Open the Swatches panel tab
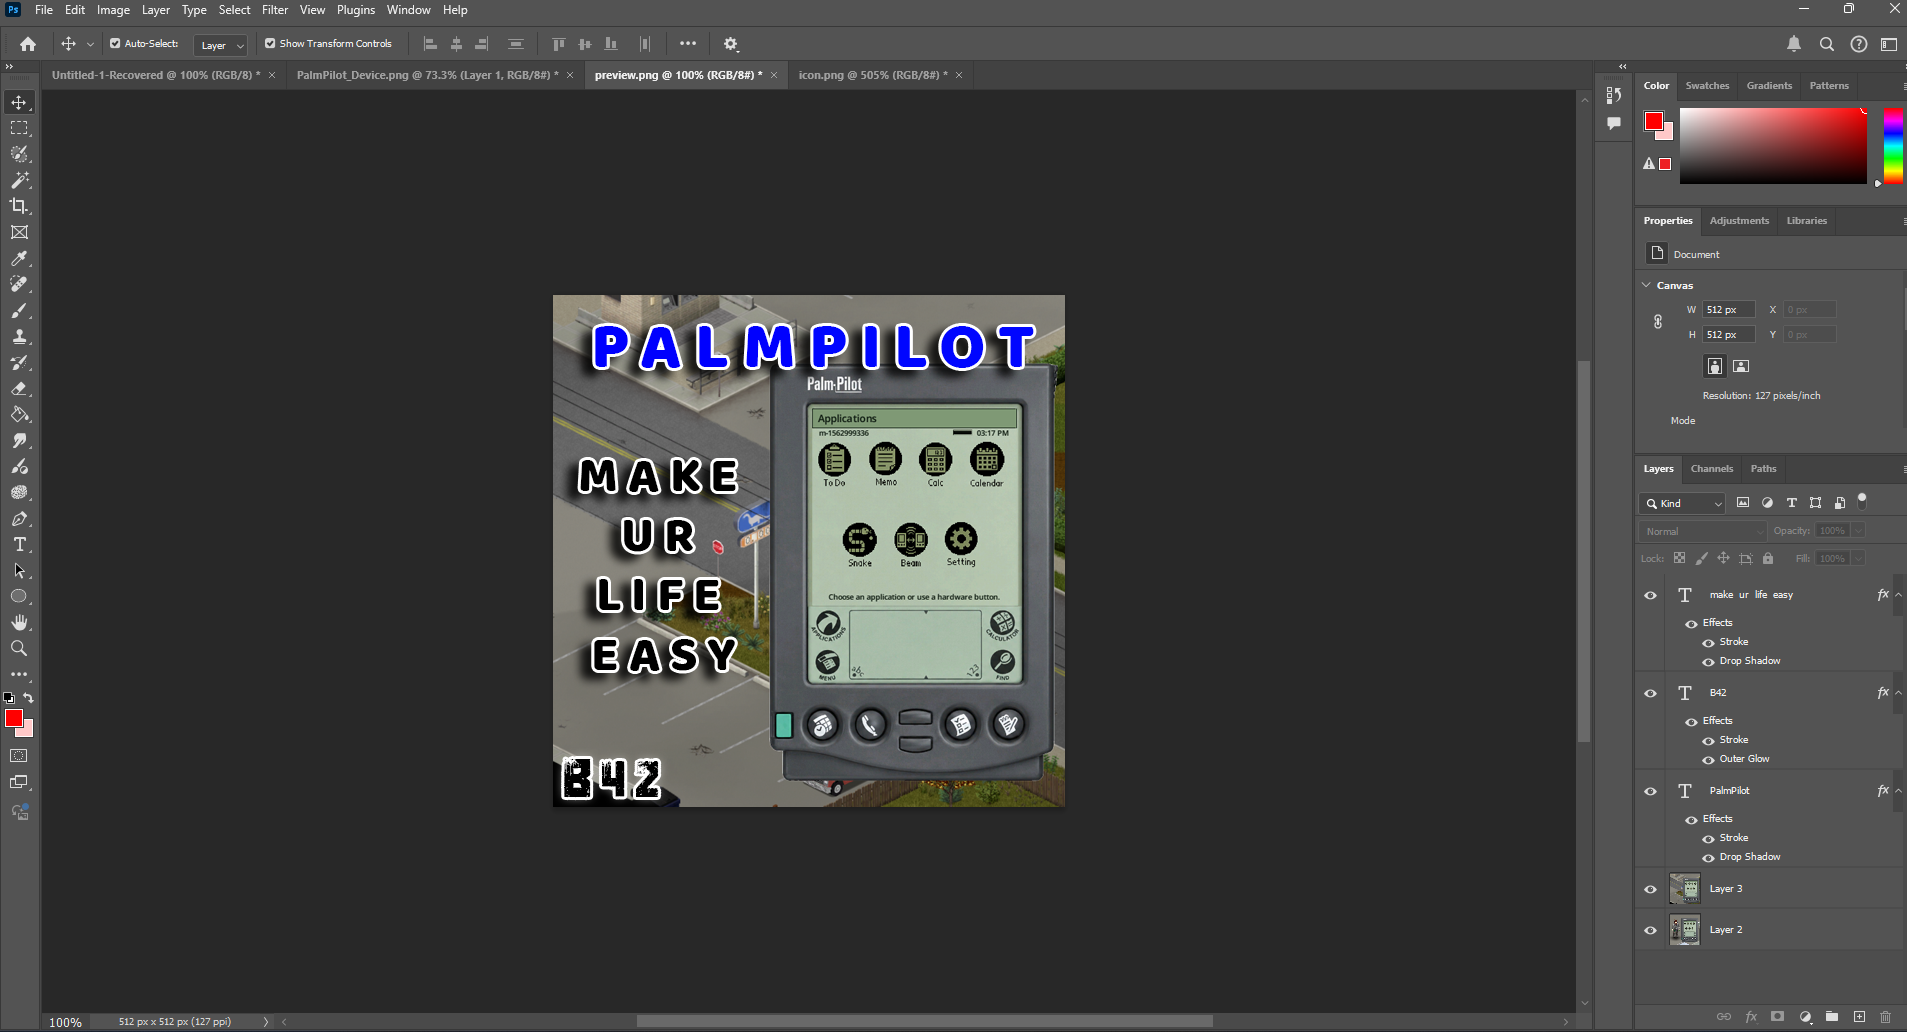 1707,85
